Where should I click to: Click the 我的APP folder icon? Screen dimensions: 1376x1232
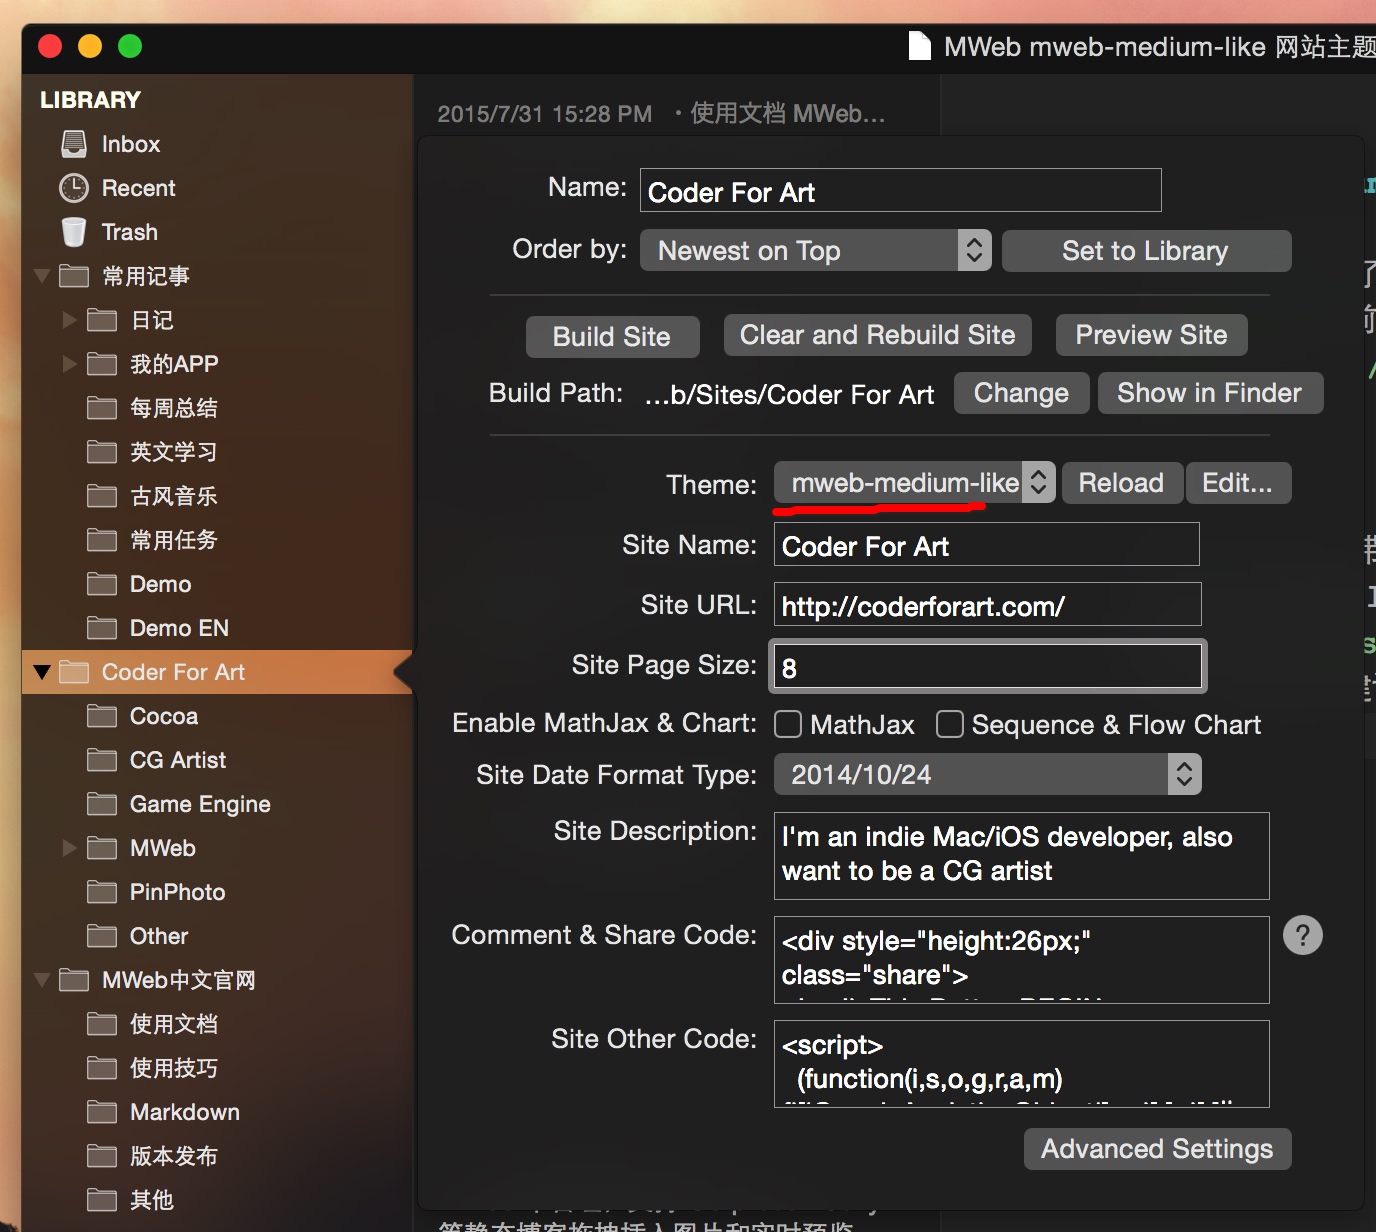(102, 364)
